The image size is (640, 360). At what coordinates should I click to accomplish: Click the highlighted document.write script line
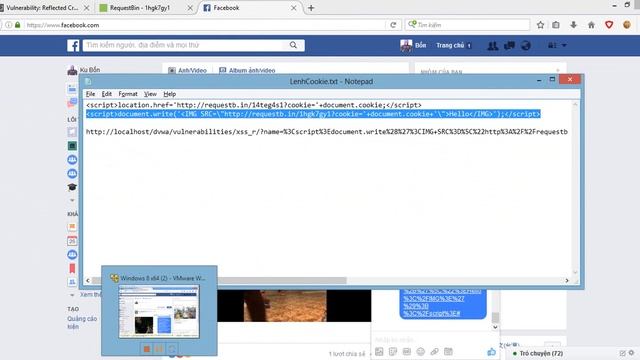pos(313,114)
